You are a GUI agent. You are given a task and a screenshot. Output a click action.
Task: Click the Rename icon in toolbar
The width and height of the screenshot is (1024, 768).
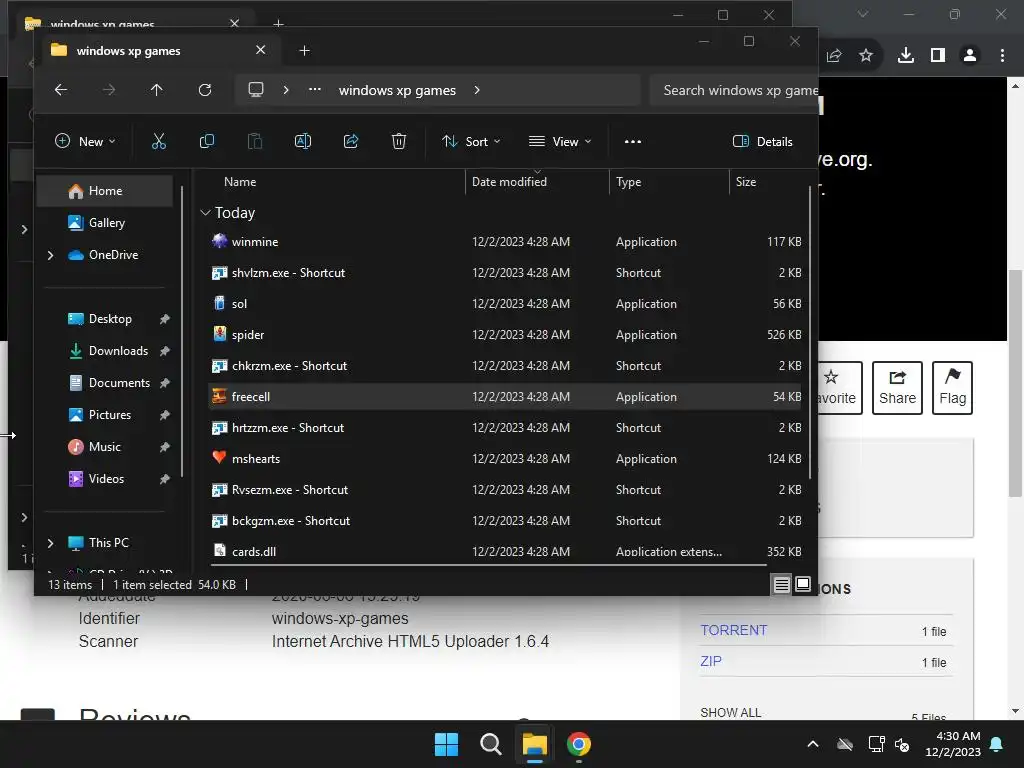tap(303, 141)
